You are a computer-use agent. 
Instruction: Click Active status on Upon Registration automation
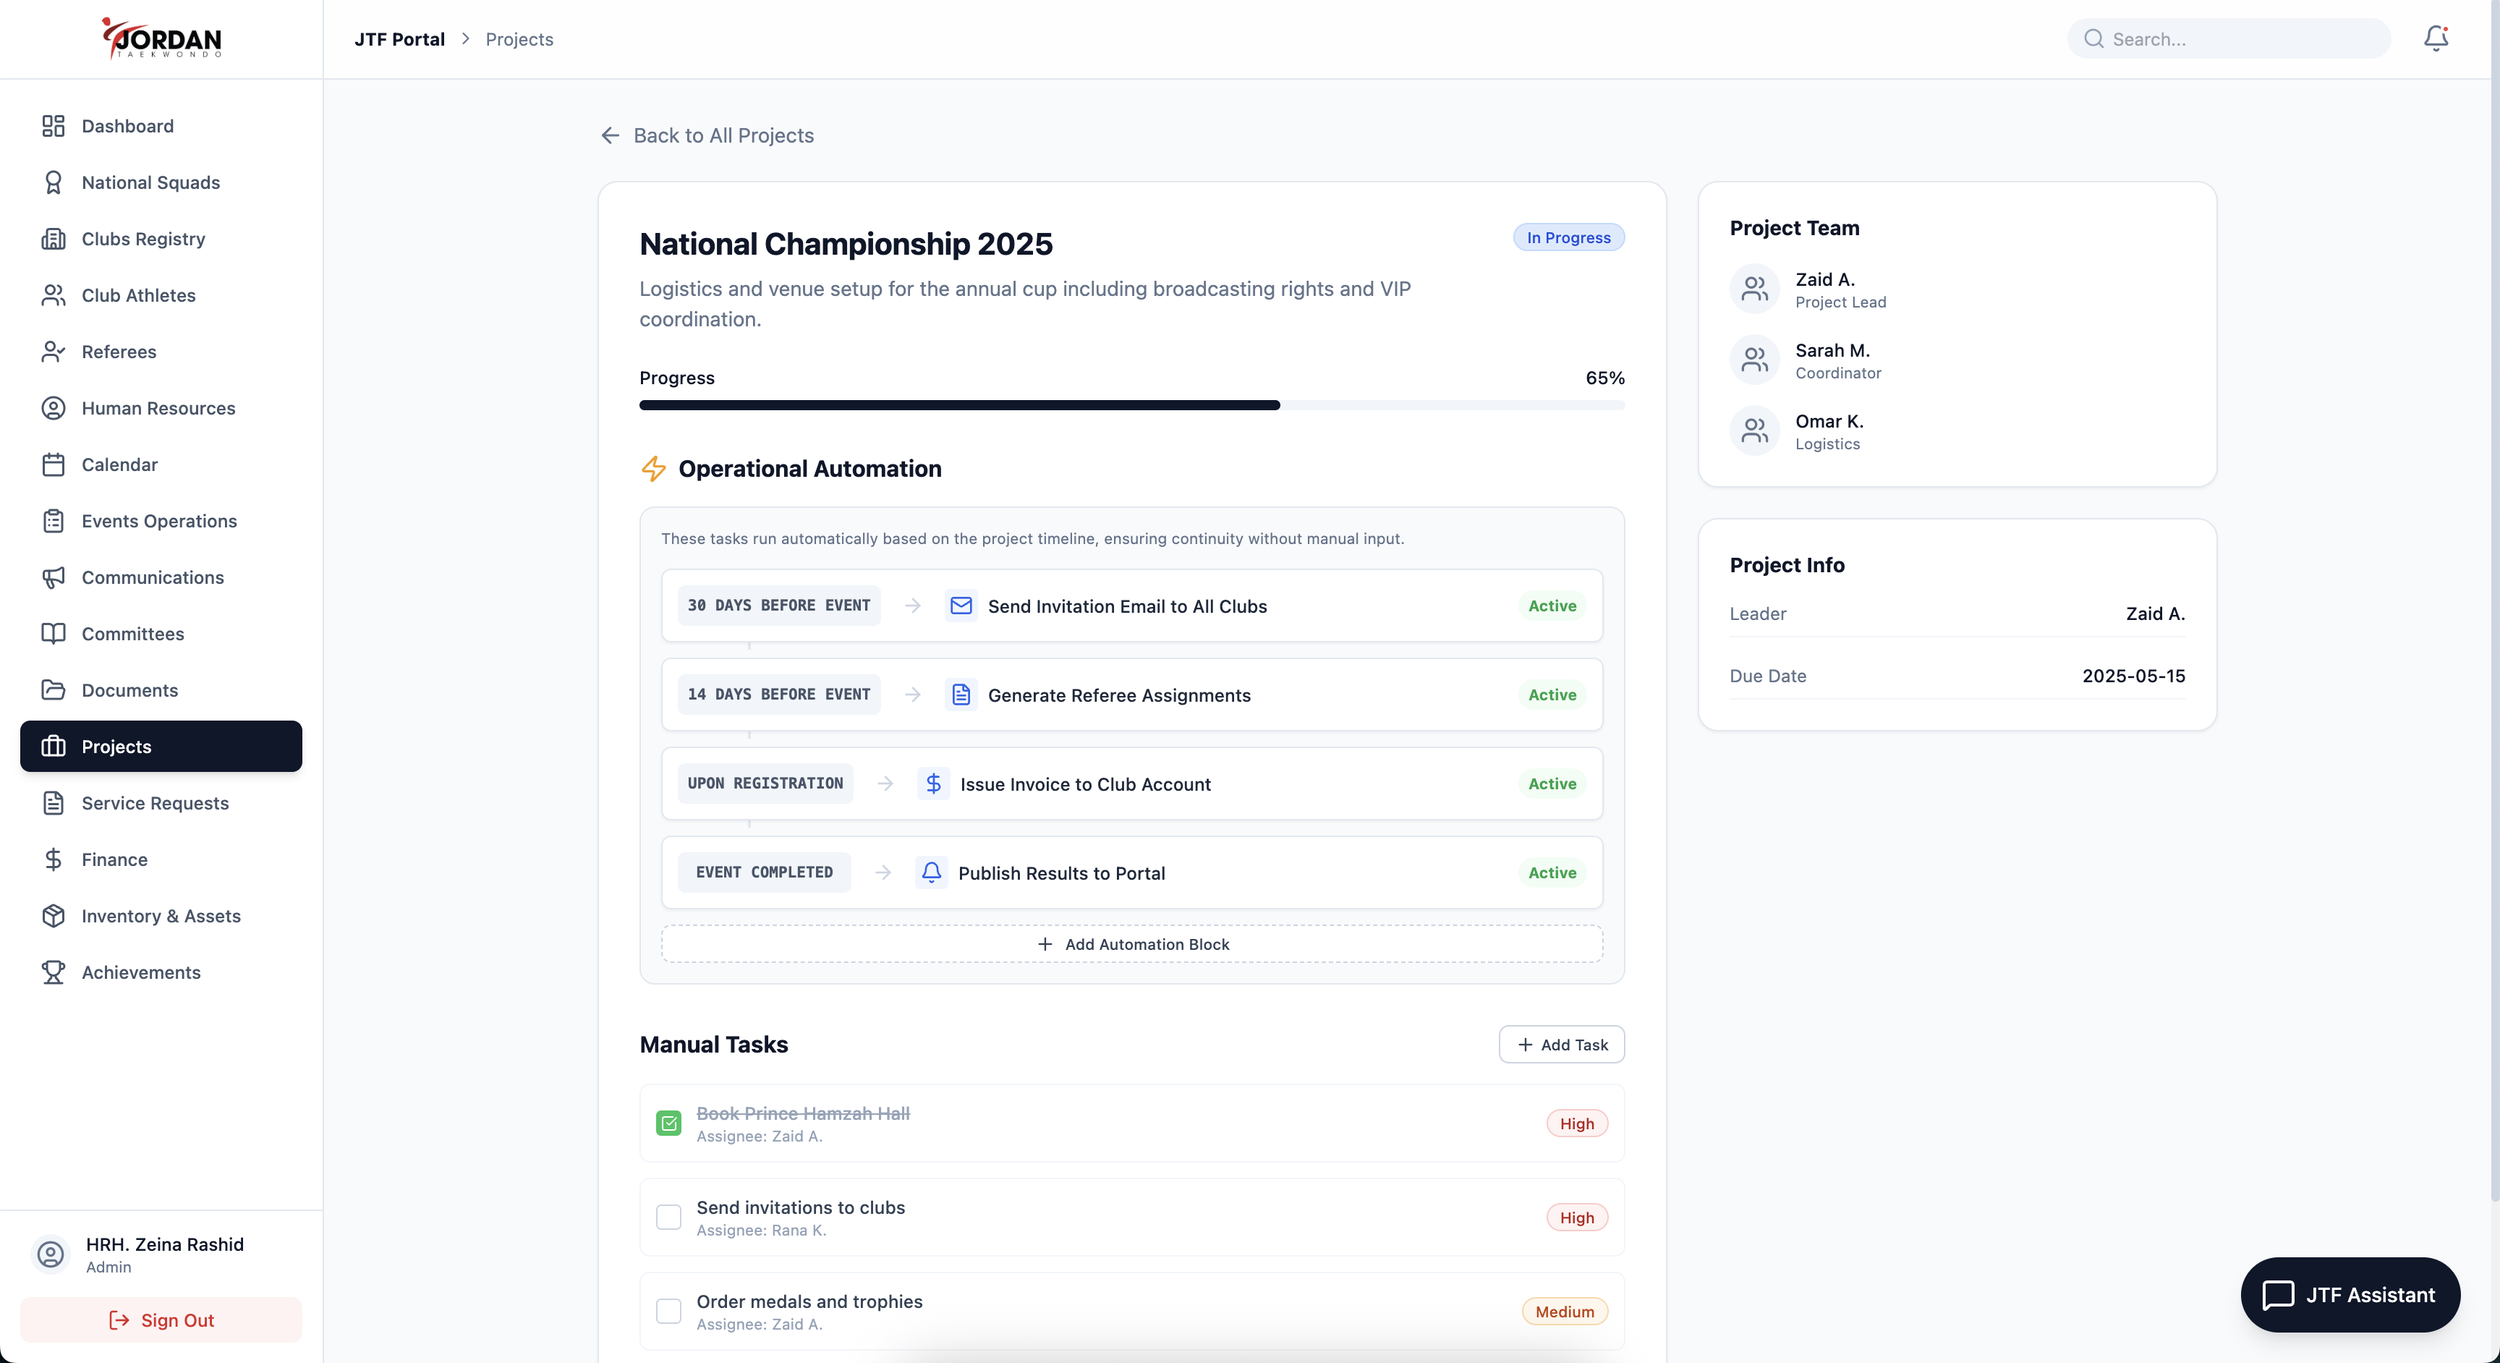tap(1551, 784)
